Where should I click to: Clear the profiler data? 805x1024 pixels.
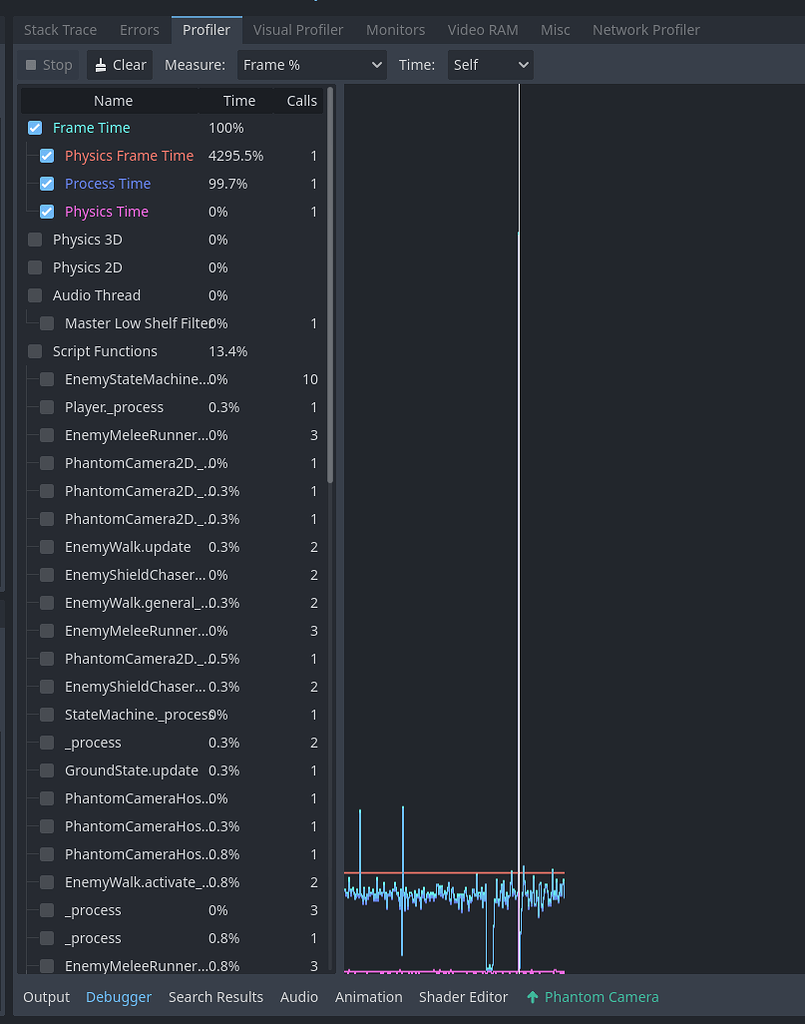pos(119,64)
